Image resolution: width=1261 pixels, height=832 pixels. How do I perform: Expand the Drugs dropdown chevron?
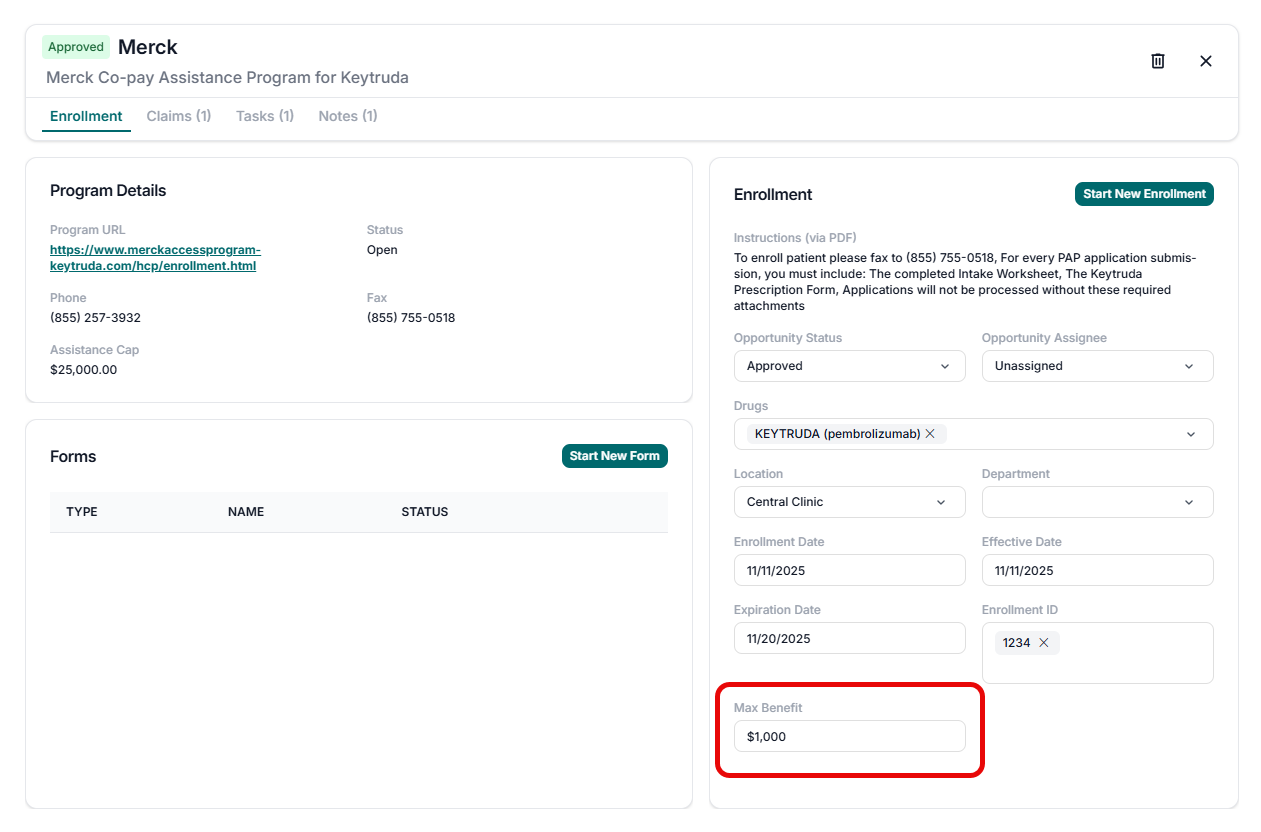[x=1190, y=434]
